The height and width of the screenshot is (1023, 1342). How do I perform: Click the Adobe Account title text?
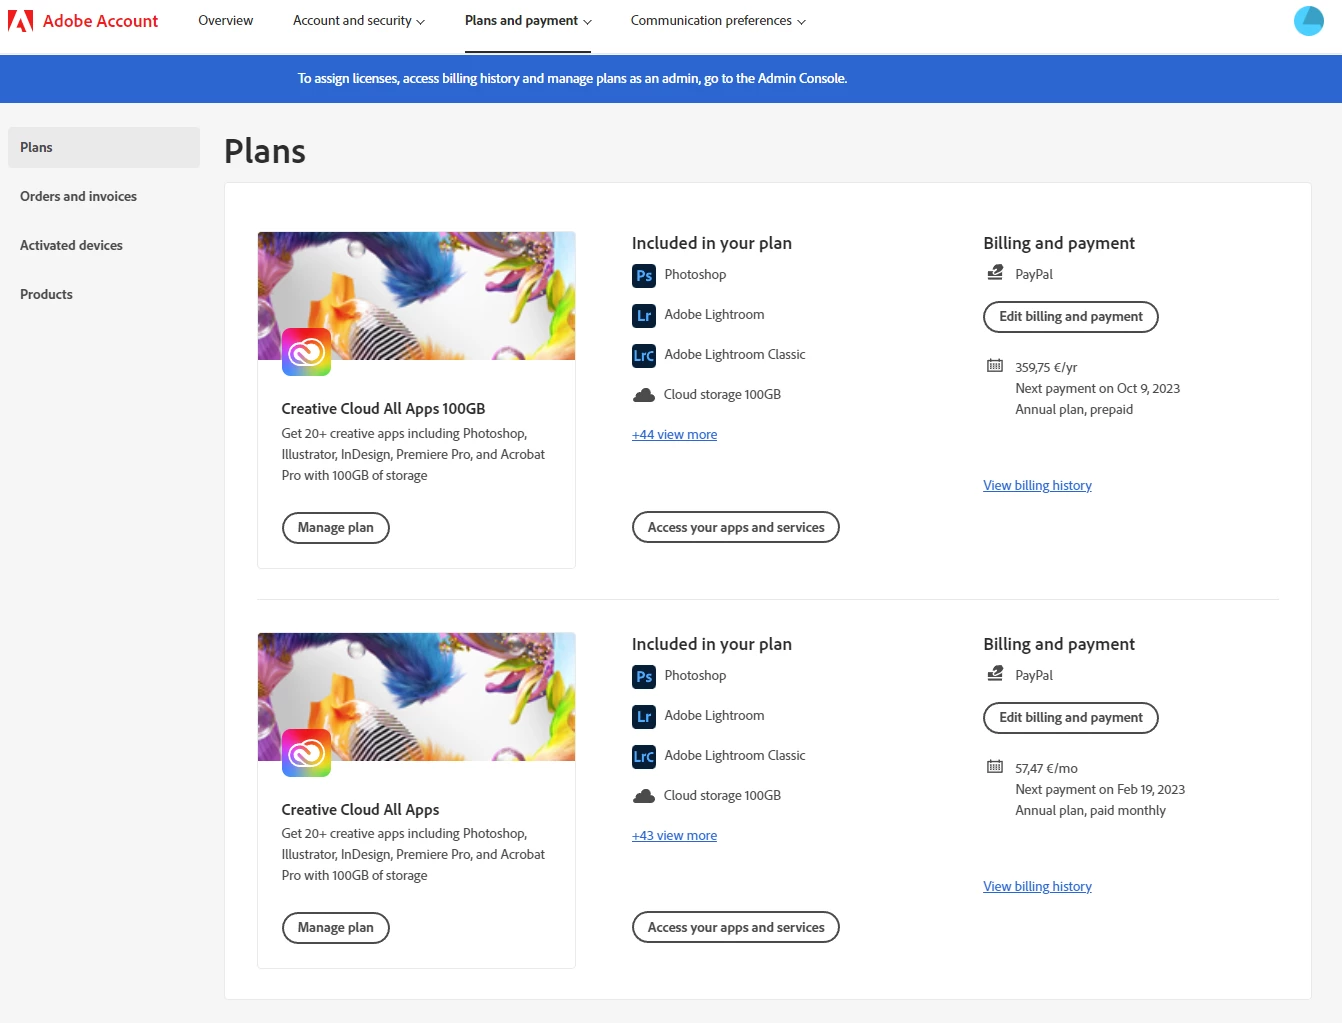pos(100,21)
